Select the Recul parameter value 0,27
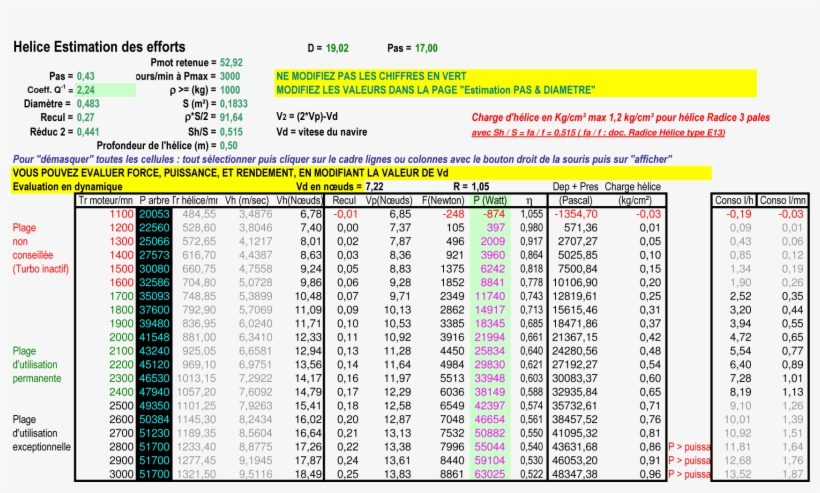The height and width of the screenshot is (493, 820). click(x=86, y=118)
